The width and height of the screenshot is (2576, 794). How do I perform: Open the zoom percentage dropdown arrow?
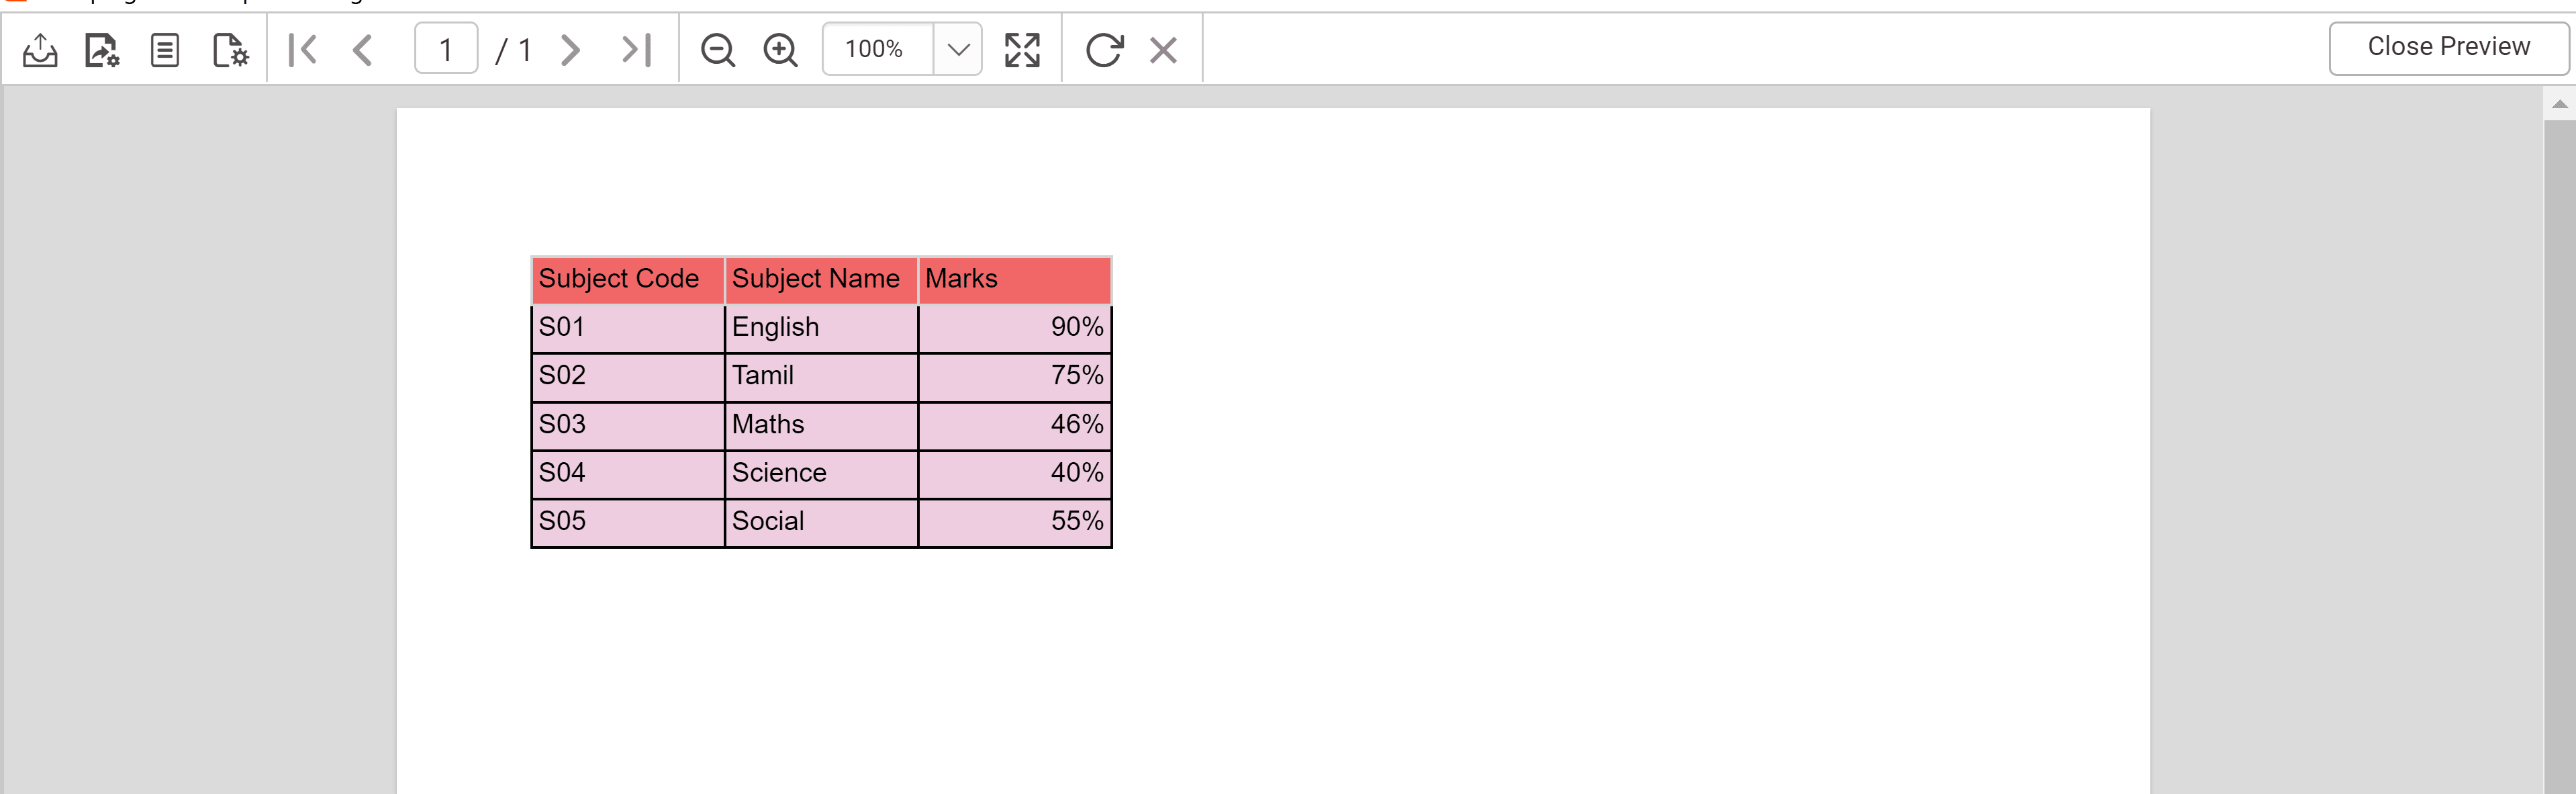pos(957,50)
